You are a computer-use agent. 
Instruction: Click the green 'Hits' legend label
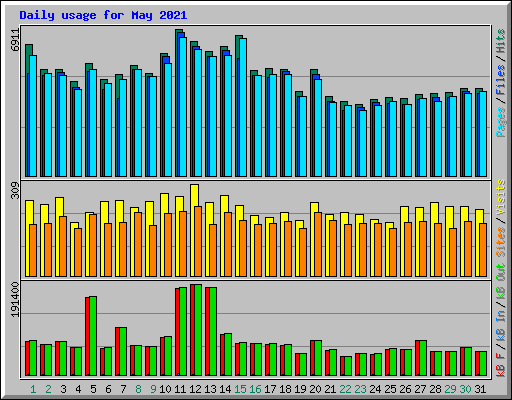click(x=500, y=41)
